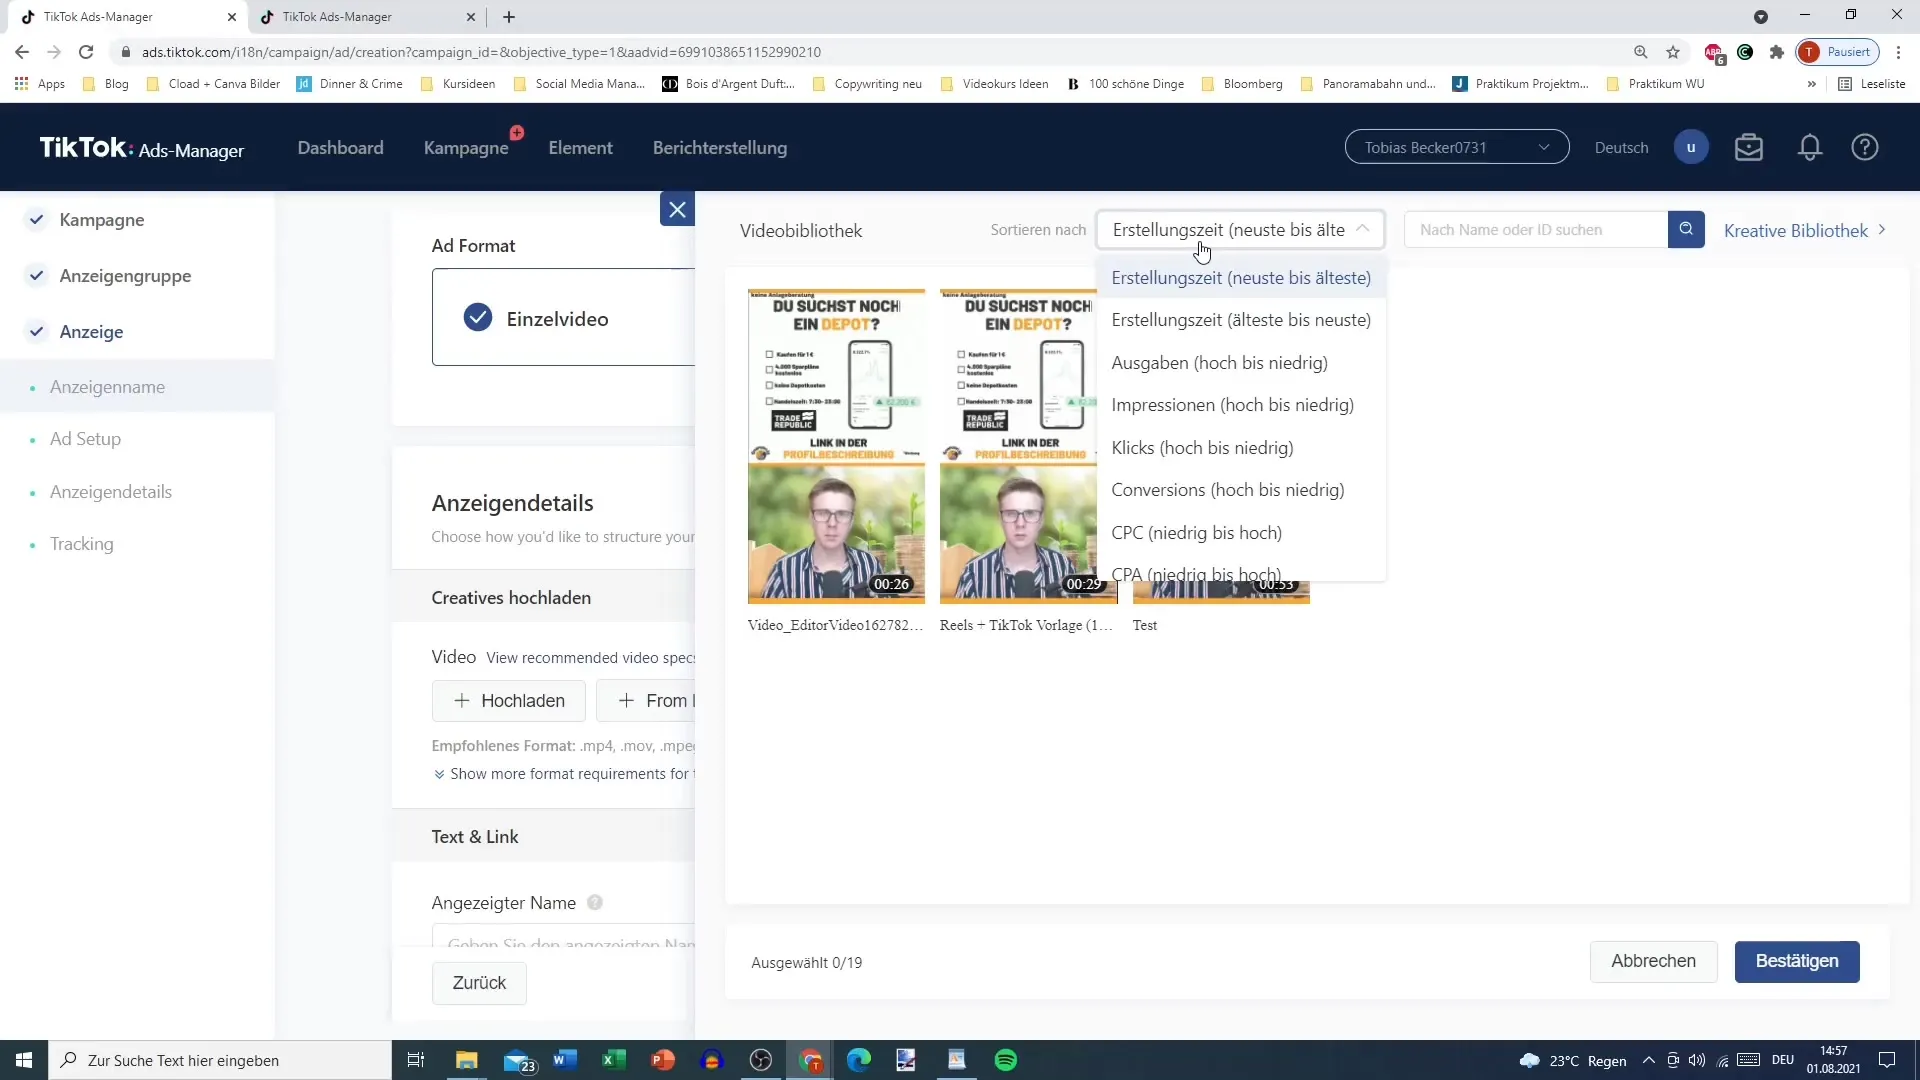
Task: Open Word from the taskbar
Action: tap(565, 1060)
